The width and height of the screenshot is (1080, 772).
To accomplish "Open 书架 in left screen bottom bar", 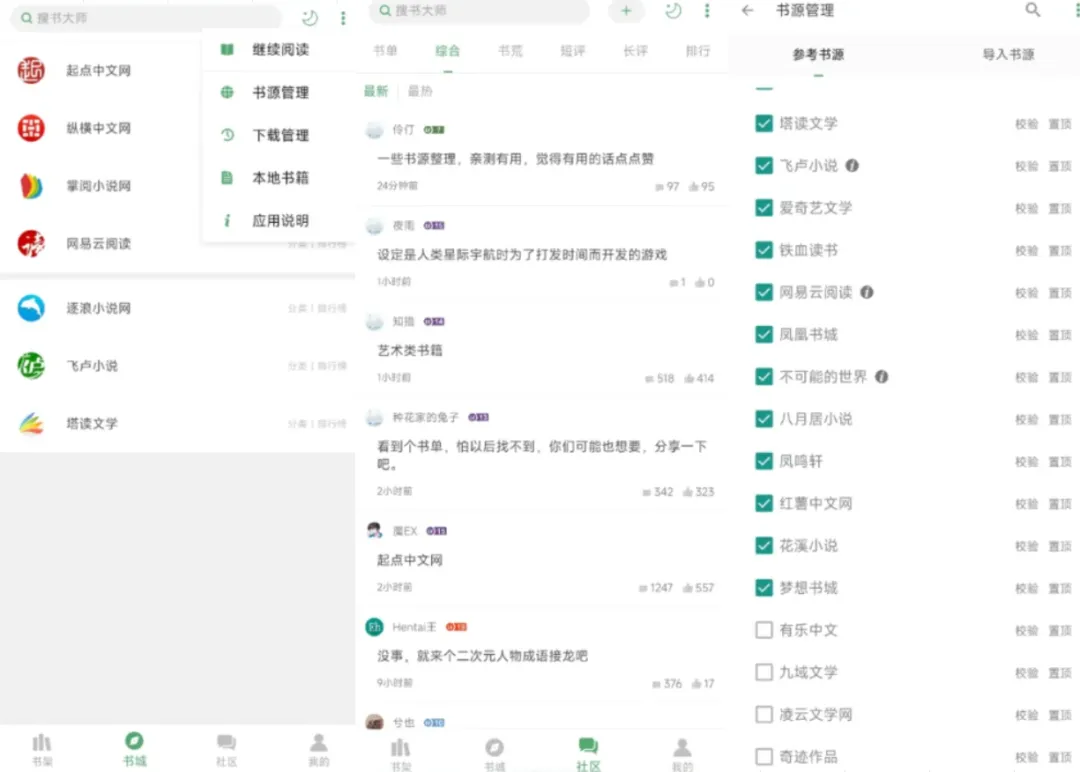I will 42,749.
